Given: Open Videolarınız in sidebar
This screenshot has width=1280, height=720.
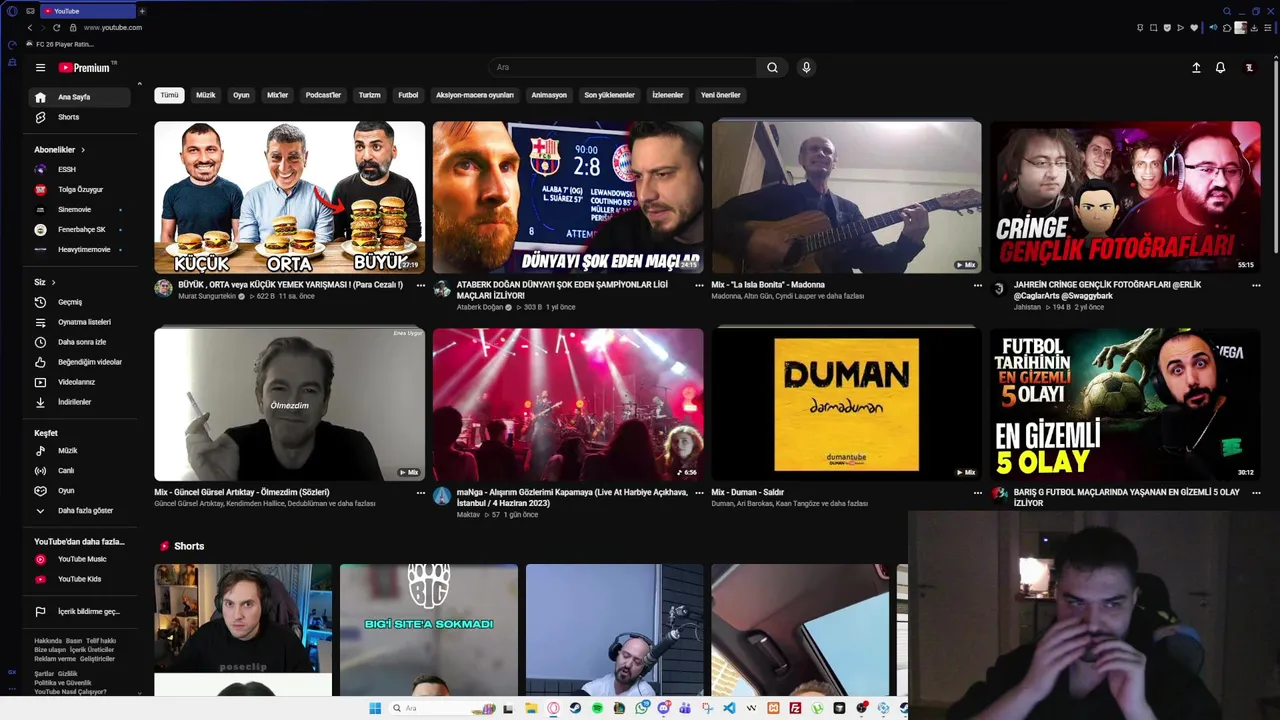Looking at the screenshot, I should [79, 382].
